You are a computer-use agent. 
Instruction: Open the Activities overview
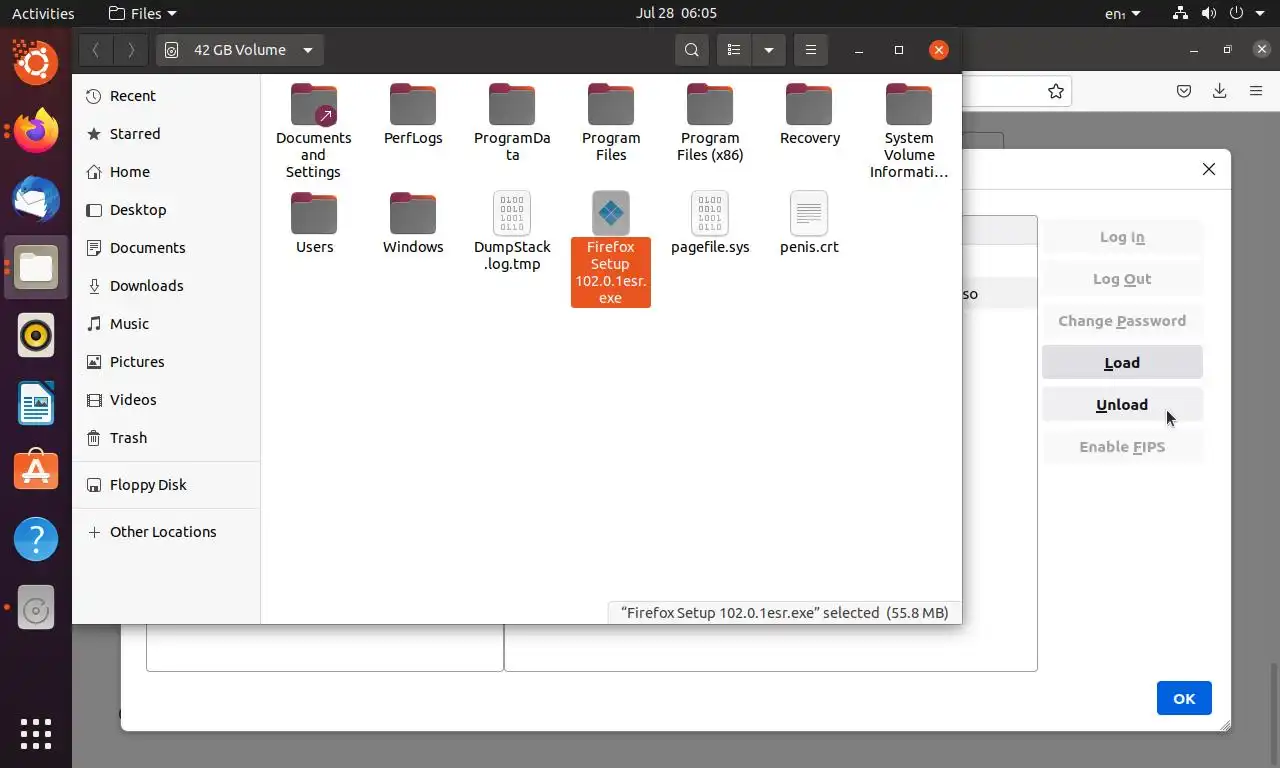pyautogui.click(x=43, y=13)
